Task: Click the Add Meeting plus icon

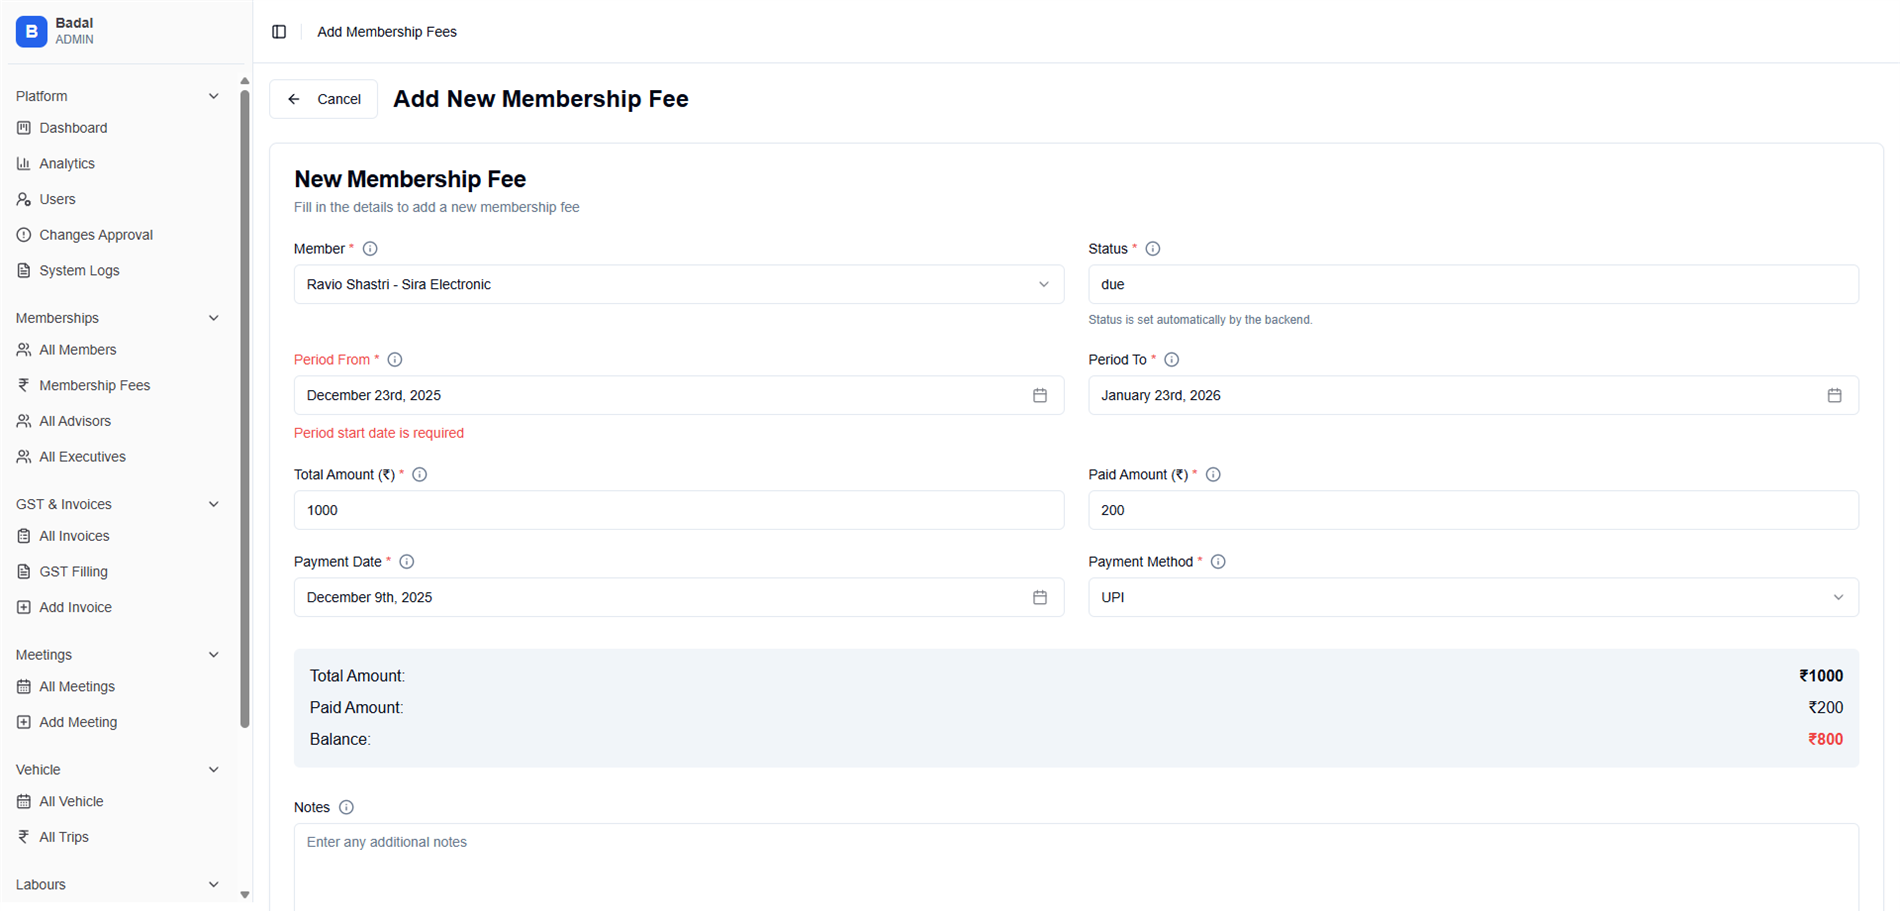Action: point(24,723)
